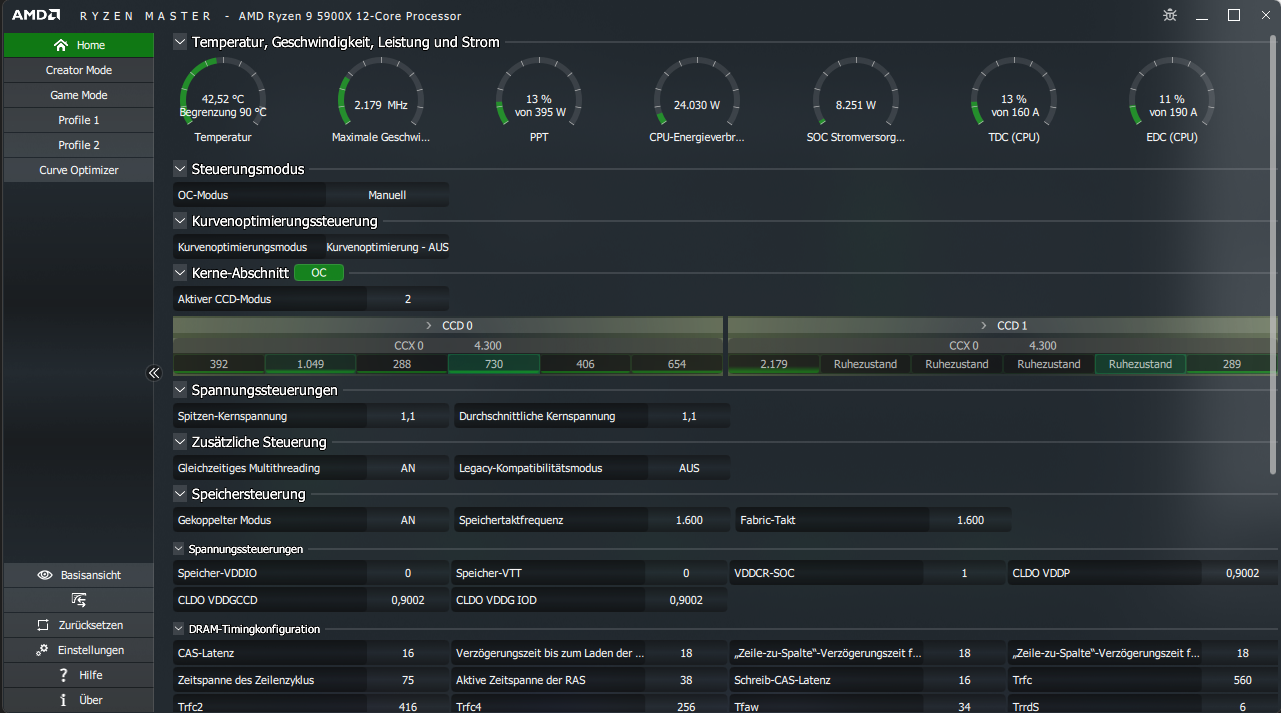This screenshot has height=713, width=1281.
Task: Toggle Gleichzeitiges Multithreading AN value
Action: click(408, 468)
